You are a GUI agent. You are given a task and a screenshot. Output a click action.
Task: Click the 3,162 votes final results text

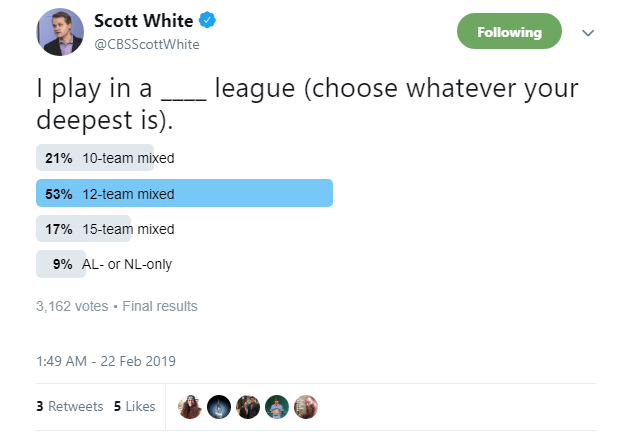tap(116, 306)
